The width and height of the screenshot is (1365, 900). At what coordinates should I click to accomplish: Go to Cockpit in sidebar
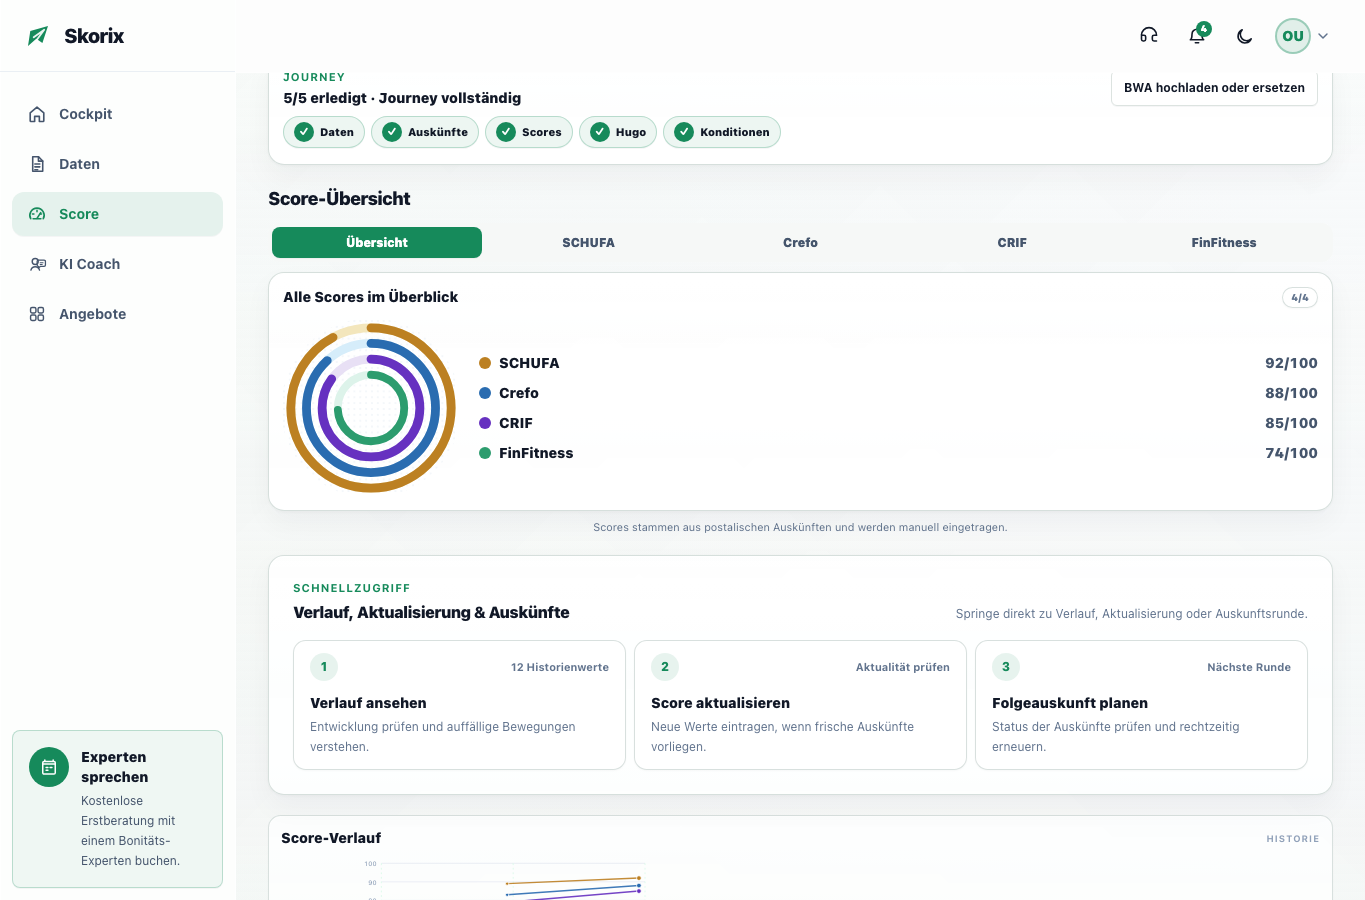point(117,114)
